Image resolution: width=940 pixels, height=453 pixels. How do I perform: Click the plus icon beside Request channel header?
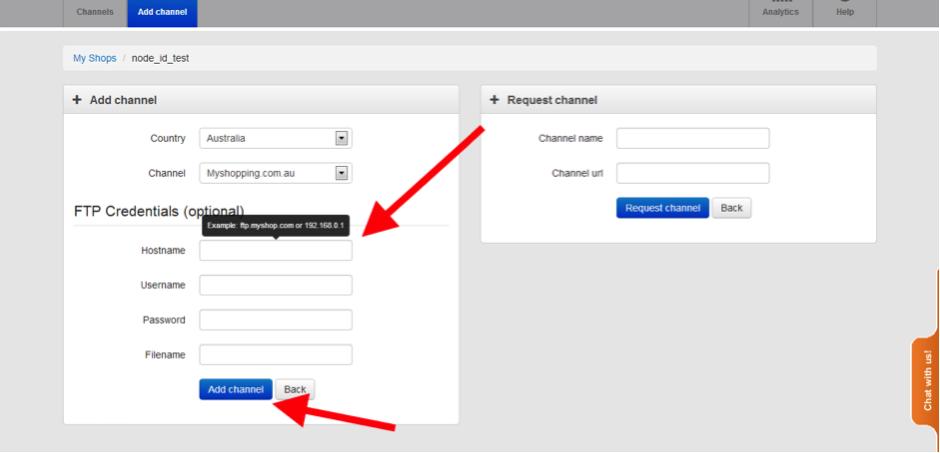click(494, 100)
